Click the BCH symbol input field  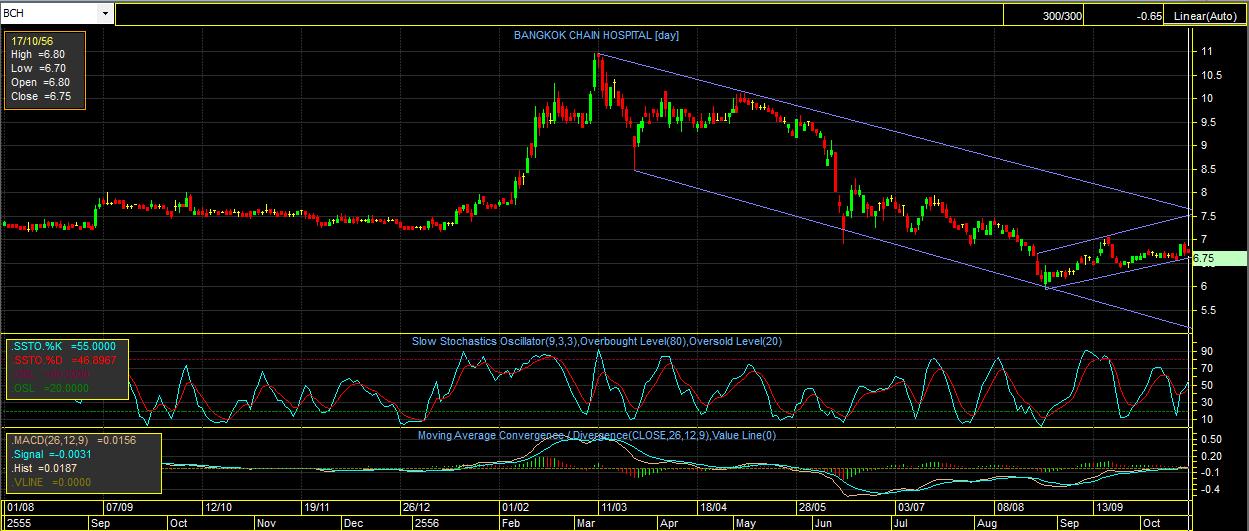click(50, 15)
